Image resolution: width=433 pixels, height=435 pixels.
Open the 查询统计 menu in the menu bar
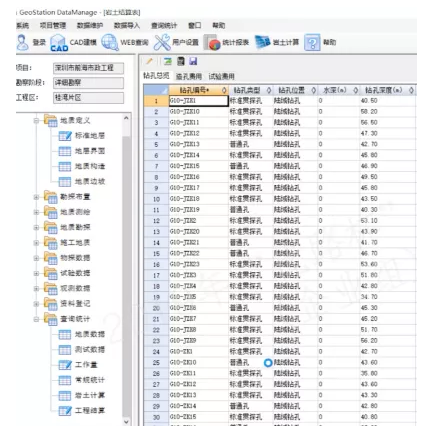[164, 25]
